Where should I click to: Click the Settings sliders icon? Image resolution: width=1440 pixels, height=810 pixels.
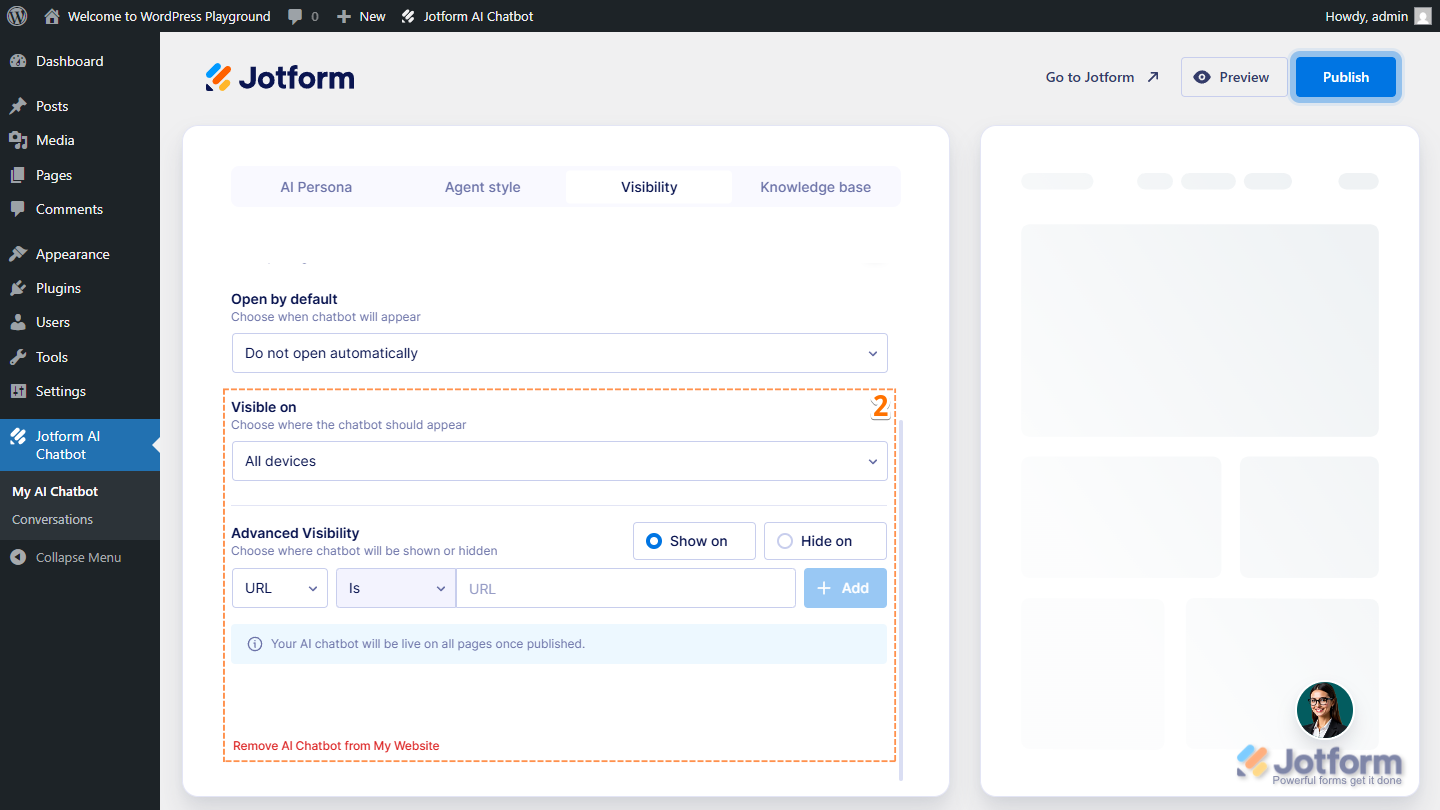(18, 391)
